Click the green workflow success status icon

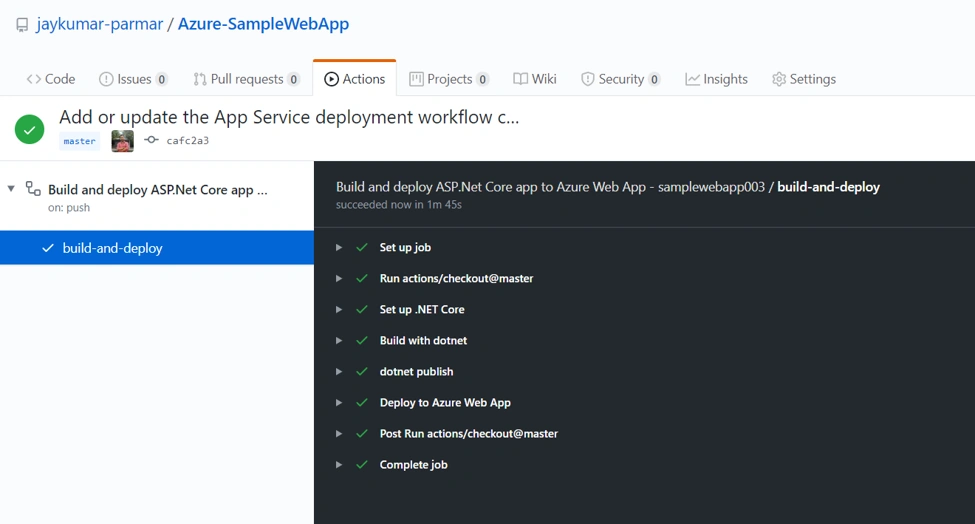click(x=29, y=129)
